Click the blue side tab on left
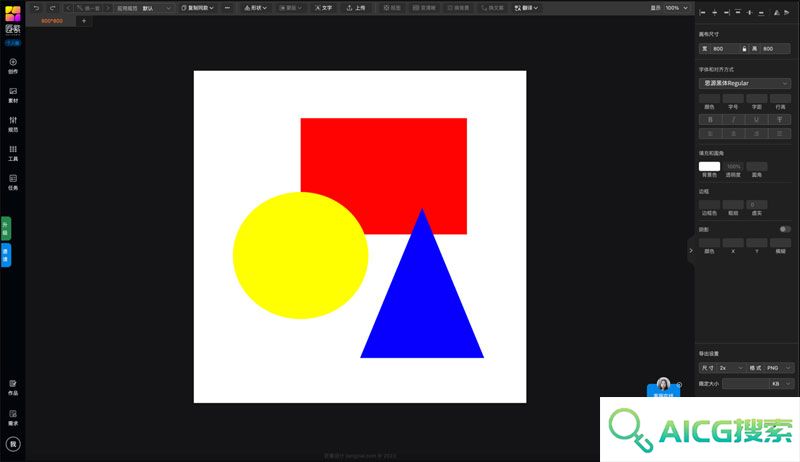This screenshot has width=800, height=462. [6, 255]
